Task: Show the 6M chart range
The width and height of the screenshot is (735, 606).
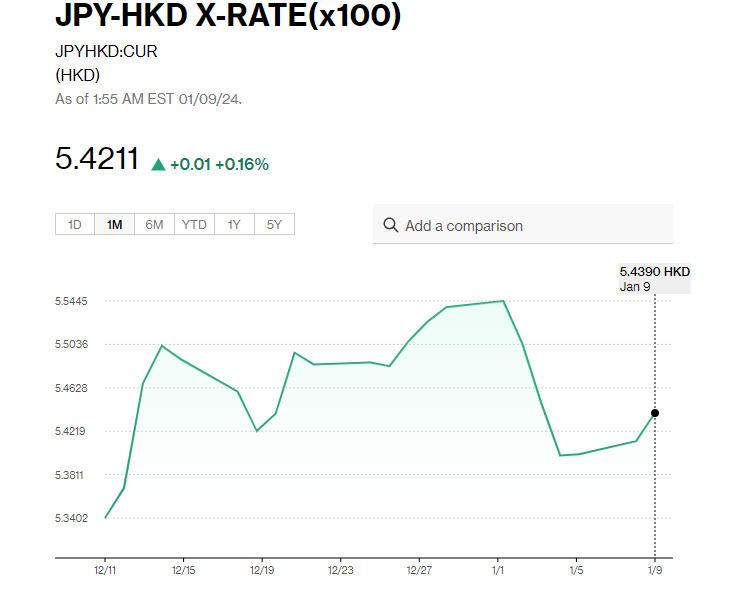Action: 154,225
